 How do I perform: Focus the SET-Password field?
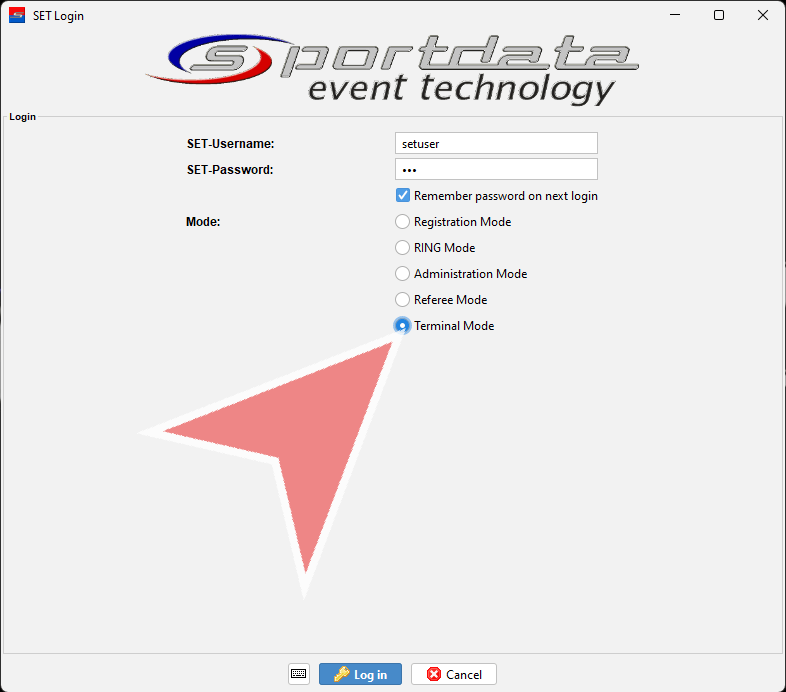click(496, 169)
